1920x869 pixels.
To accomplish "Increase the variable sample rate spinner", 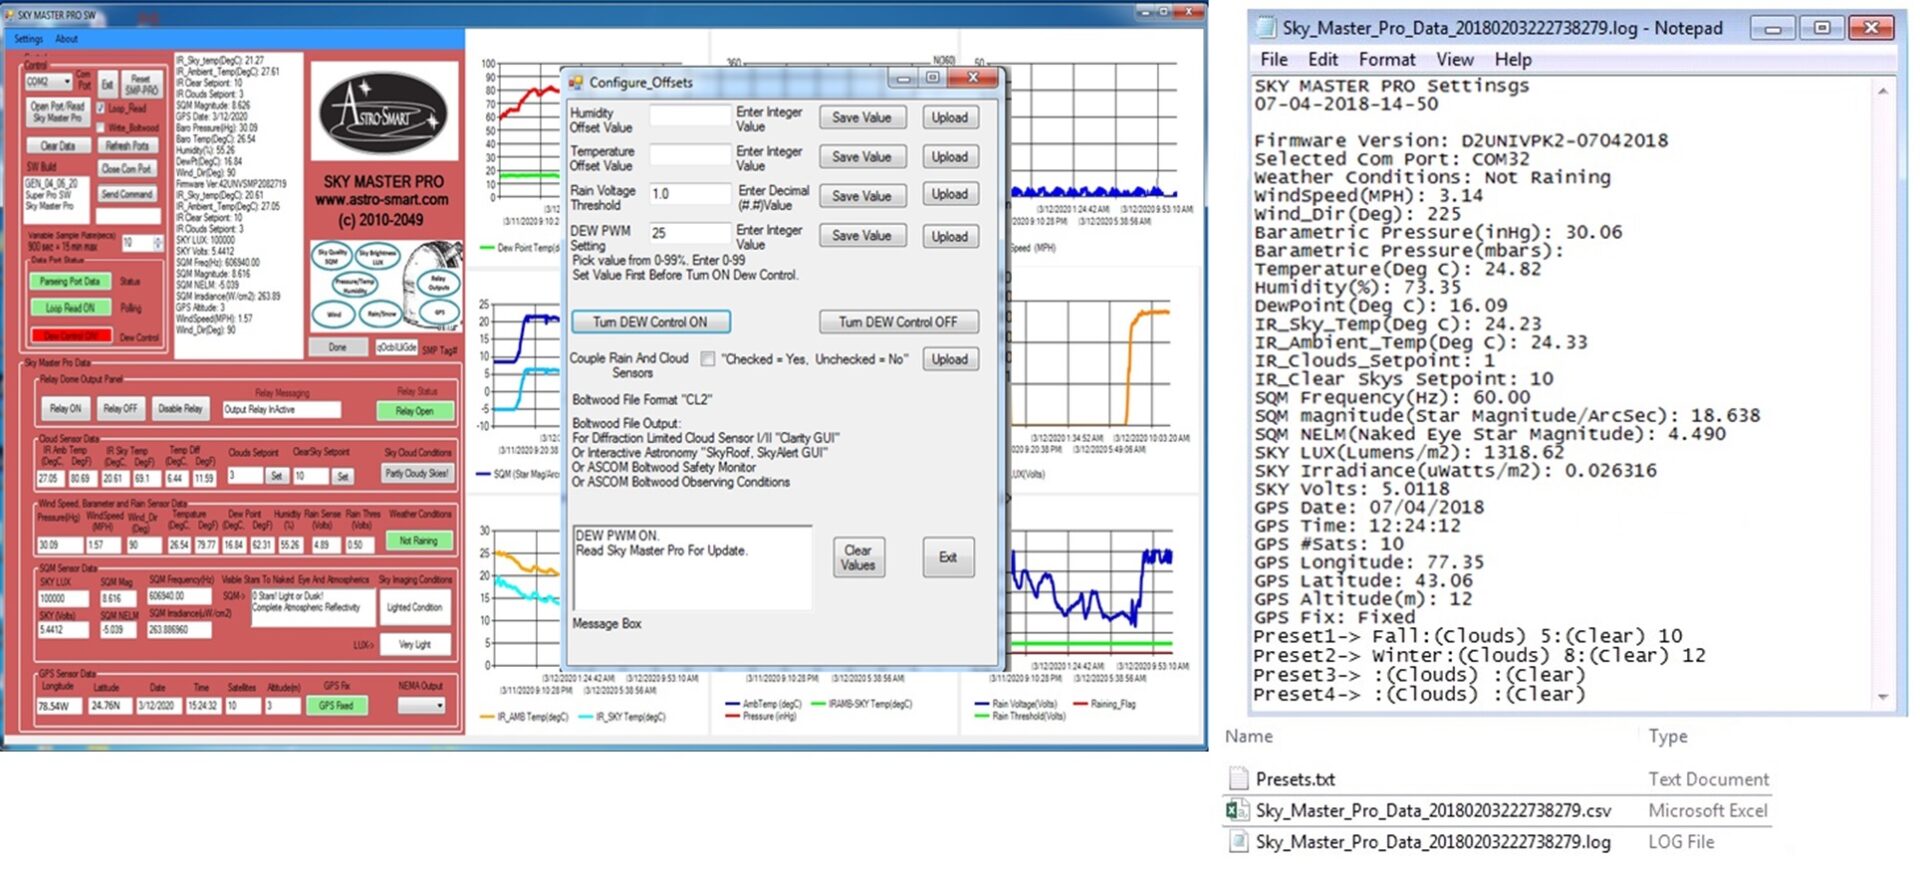I will pos(158,239).
